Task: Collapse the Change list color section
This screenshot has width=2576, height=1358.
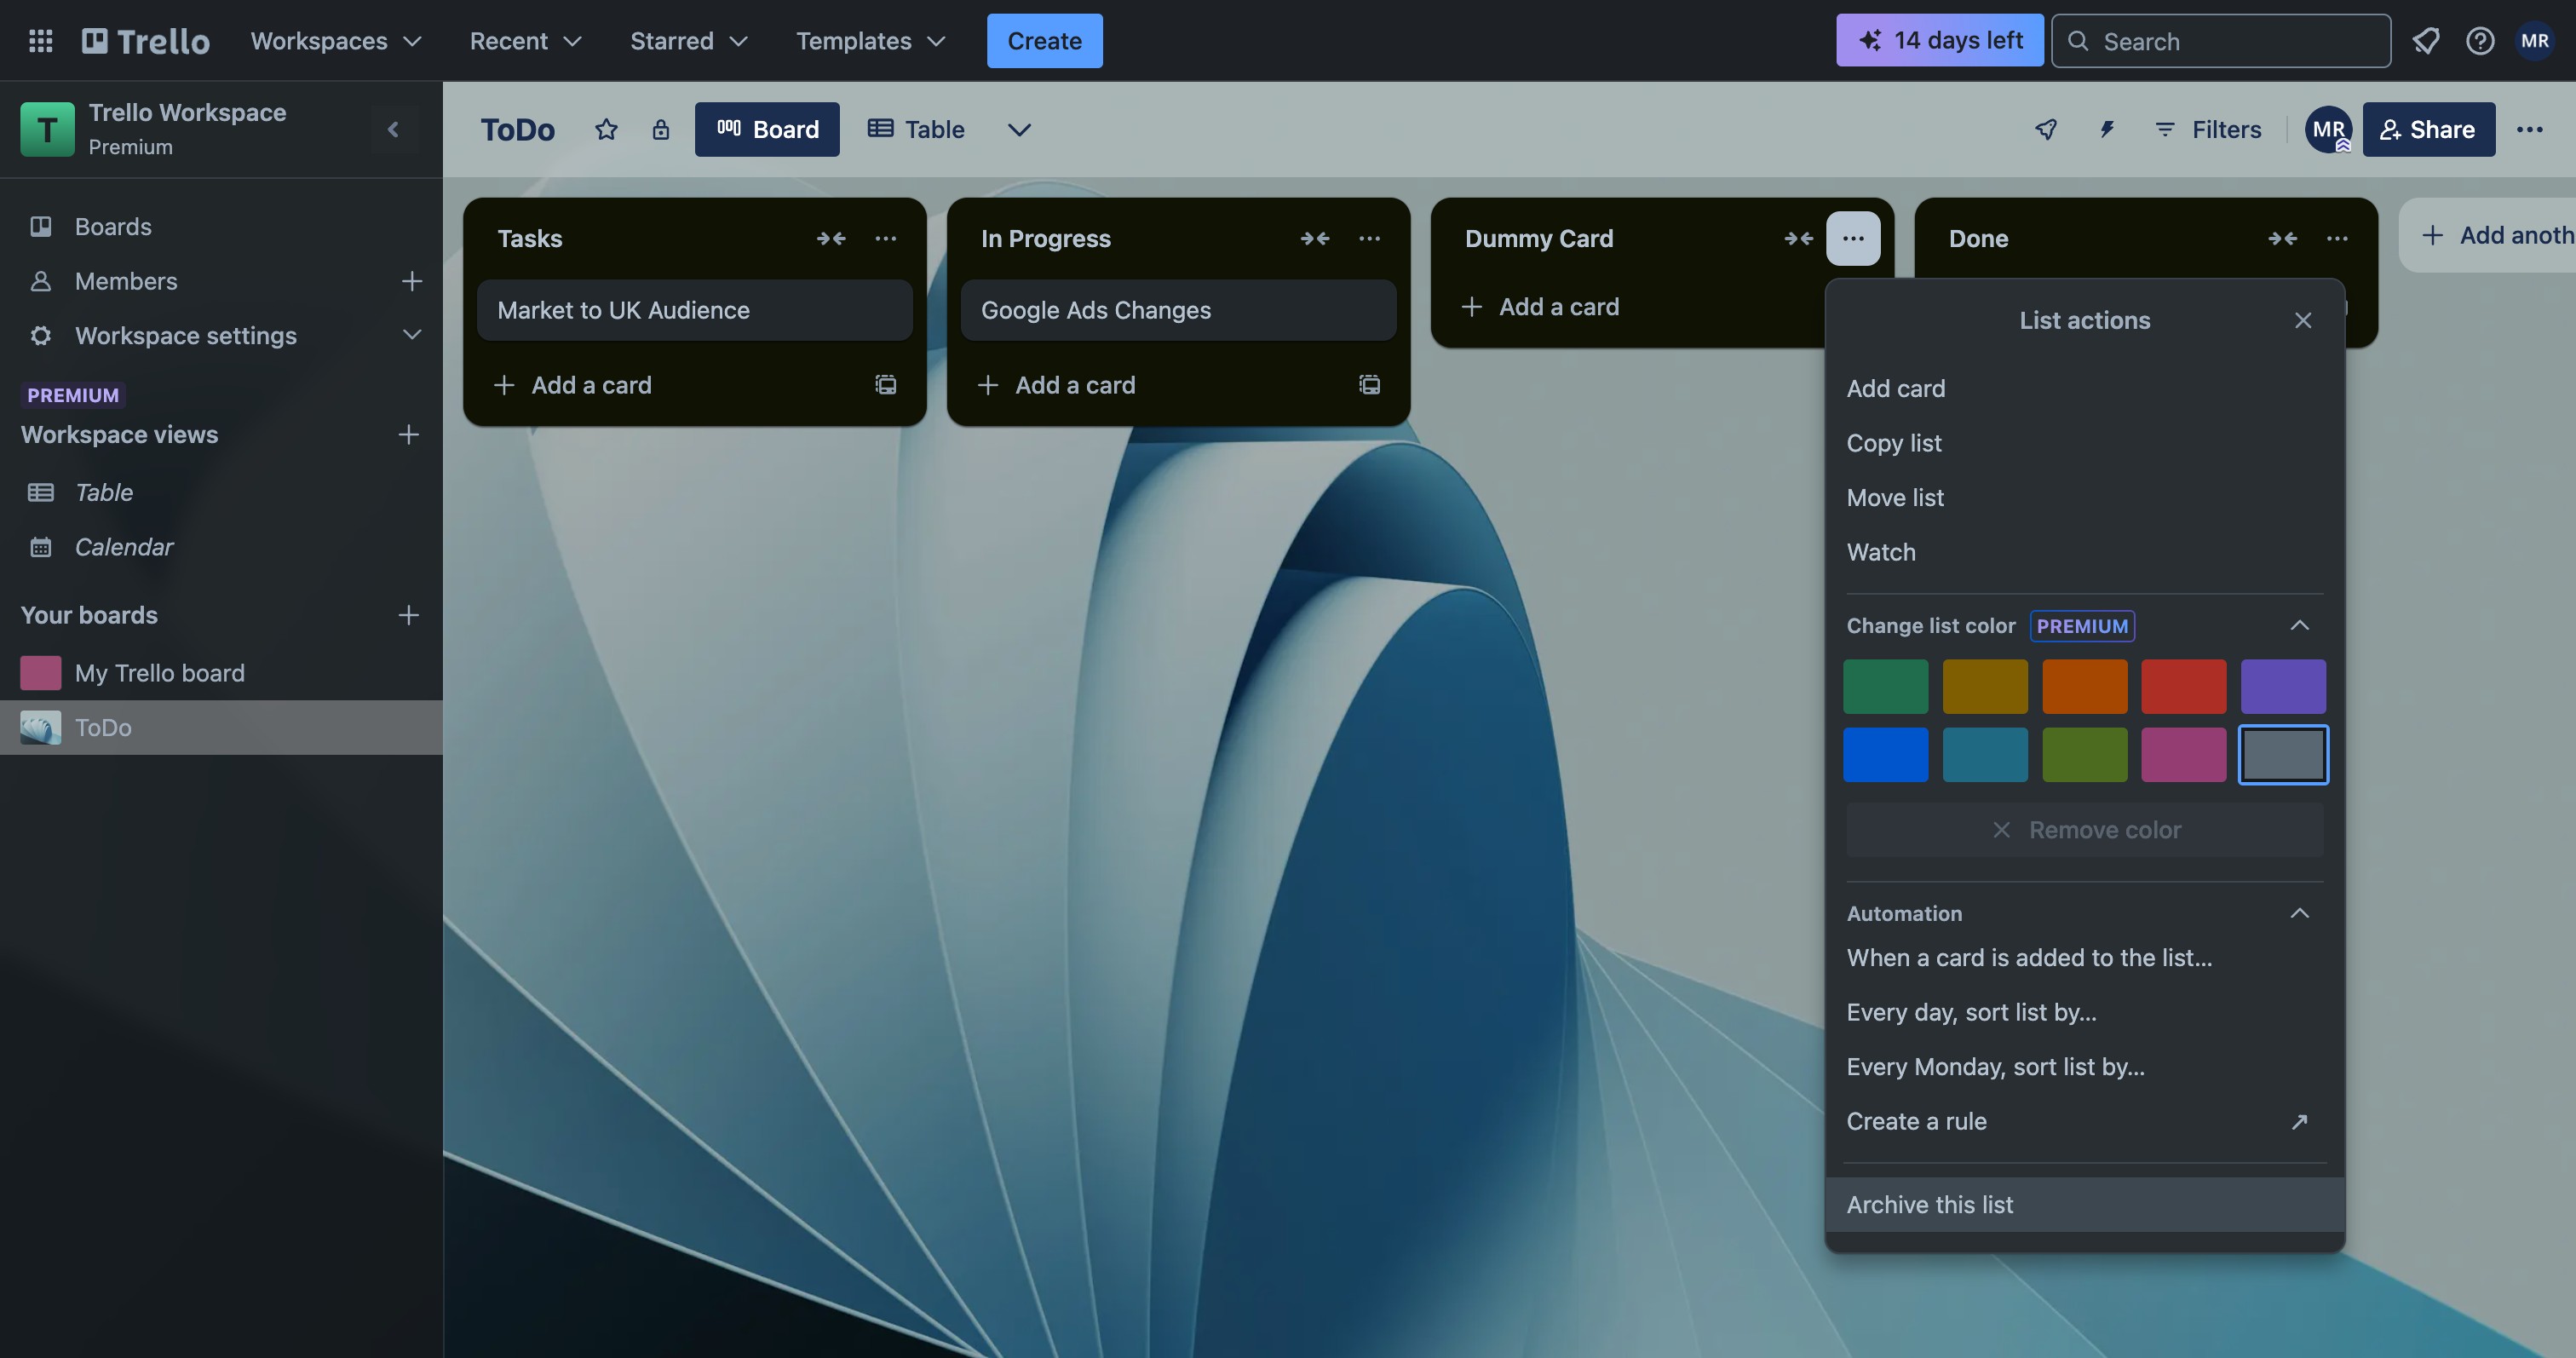Action: (x=2299, y=625)
